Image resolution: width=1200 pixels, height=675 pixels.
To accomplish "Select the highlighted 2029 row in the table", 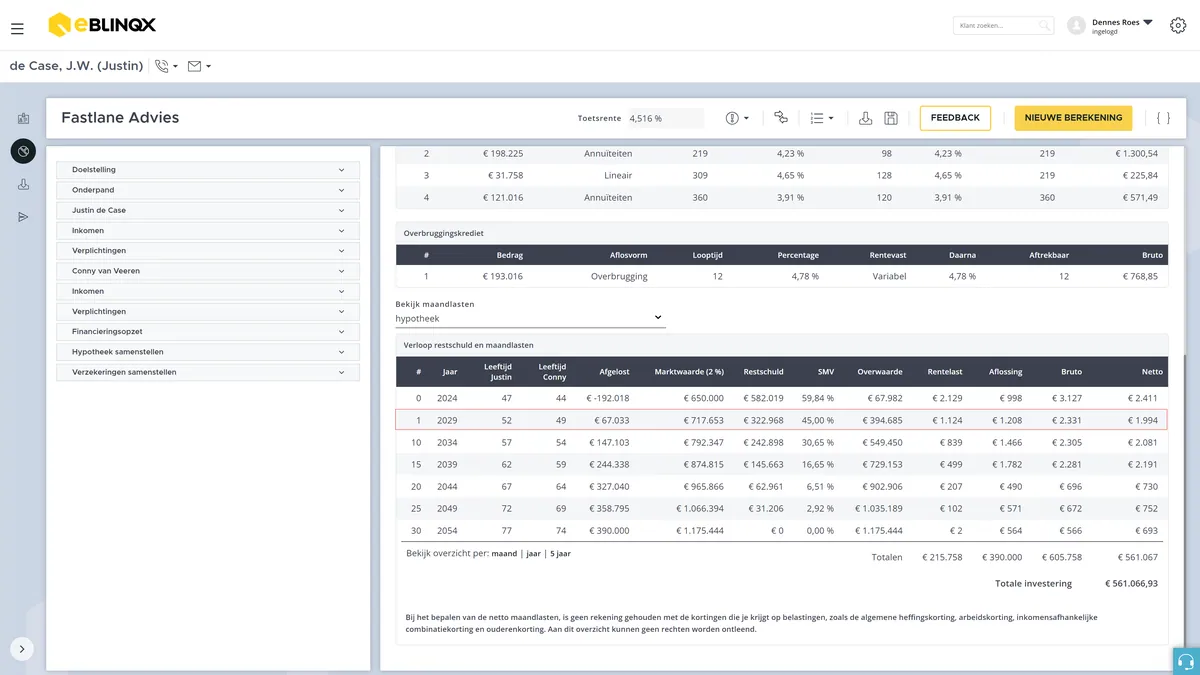I will tap(781, 420).
